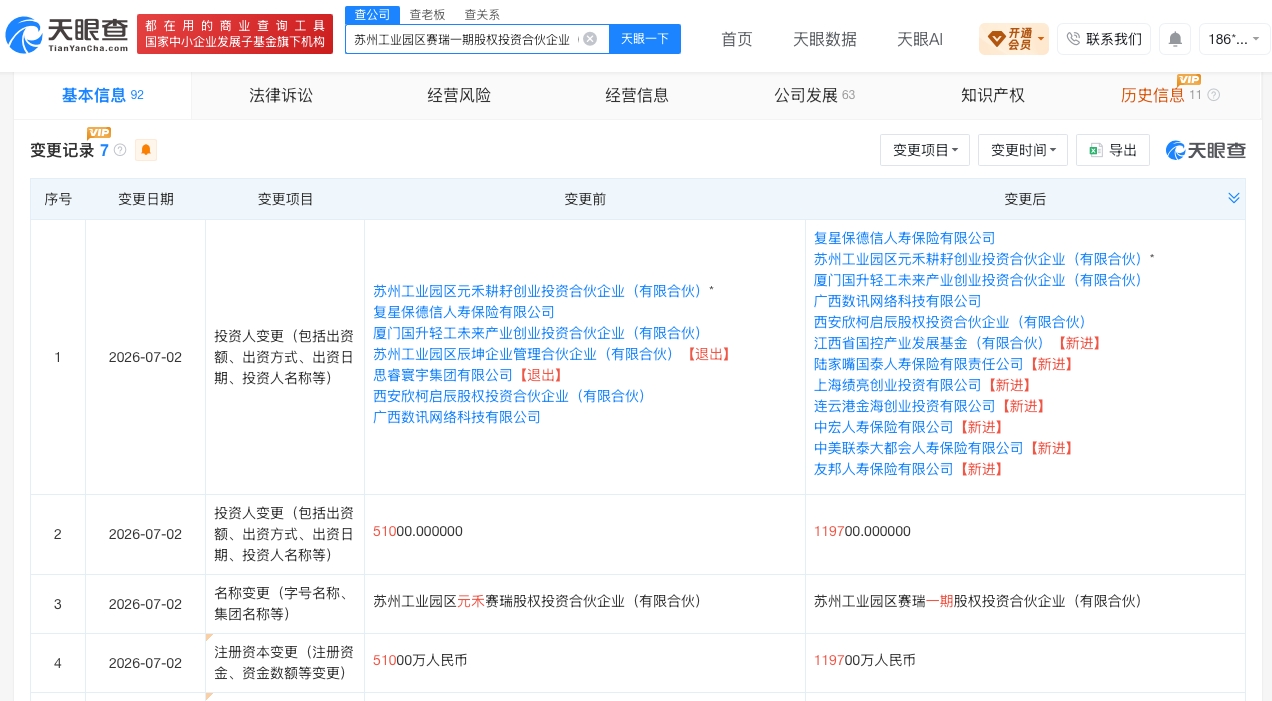
Task: Open the notification bell in header
Action: coord(1175,39)
